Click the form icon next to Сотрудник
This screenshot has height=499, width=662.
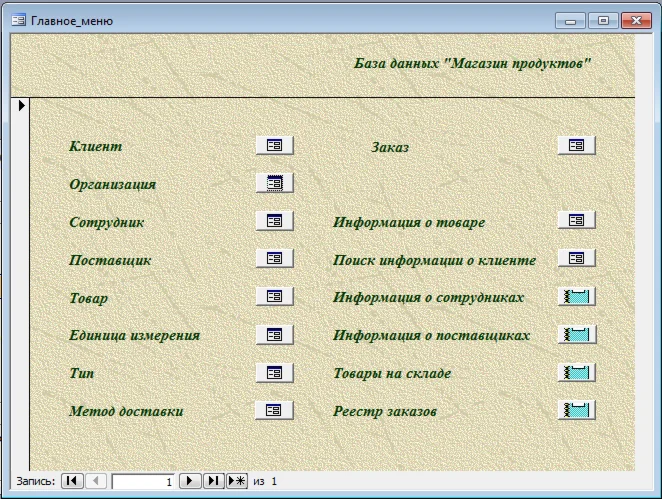274,221
